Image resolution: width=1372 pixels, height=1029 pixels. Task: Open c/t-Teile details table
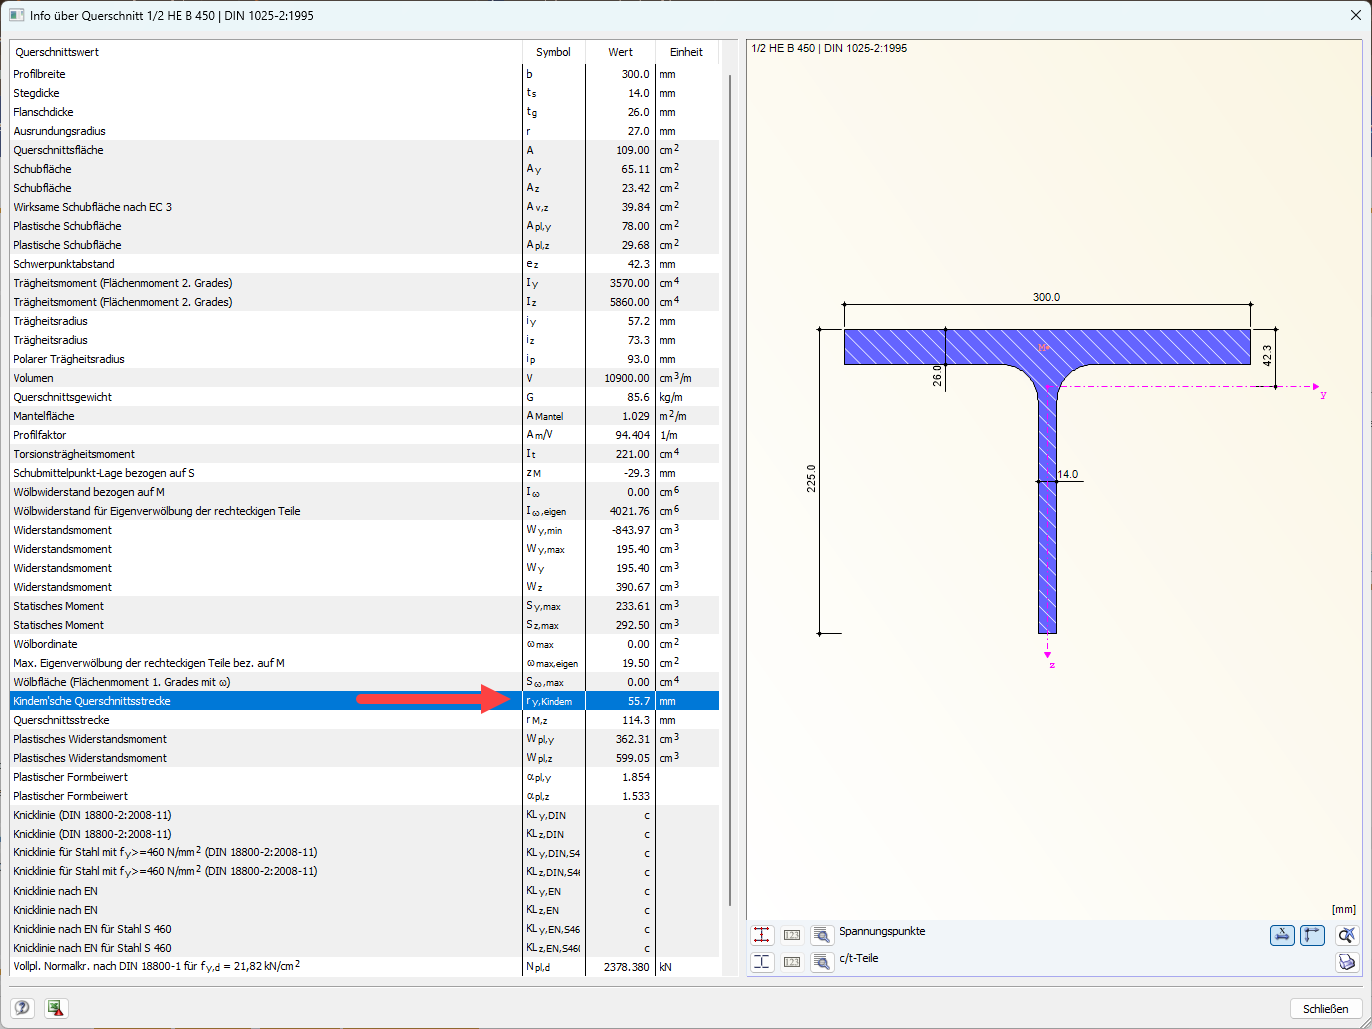(x=822, y=962)
